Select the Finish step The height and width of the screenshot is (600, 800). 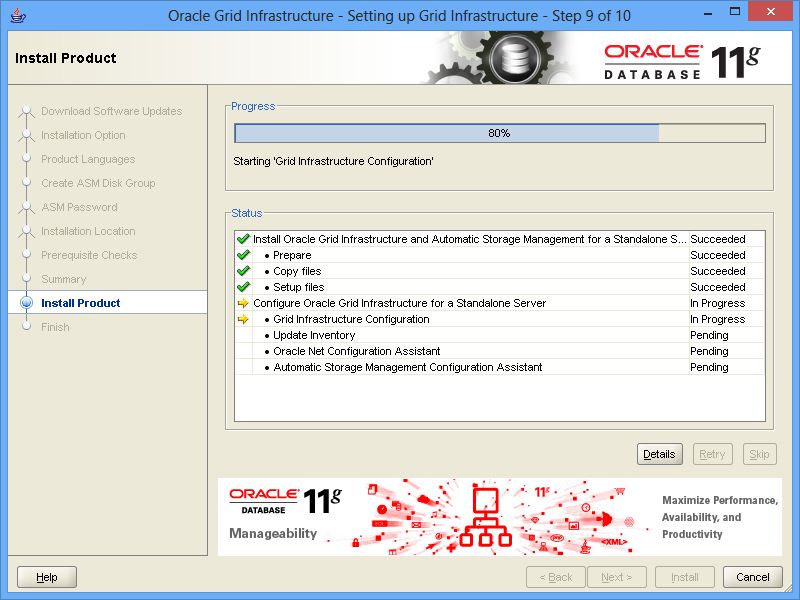[55, 327]
